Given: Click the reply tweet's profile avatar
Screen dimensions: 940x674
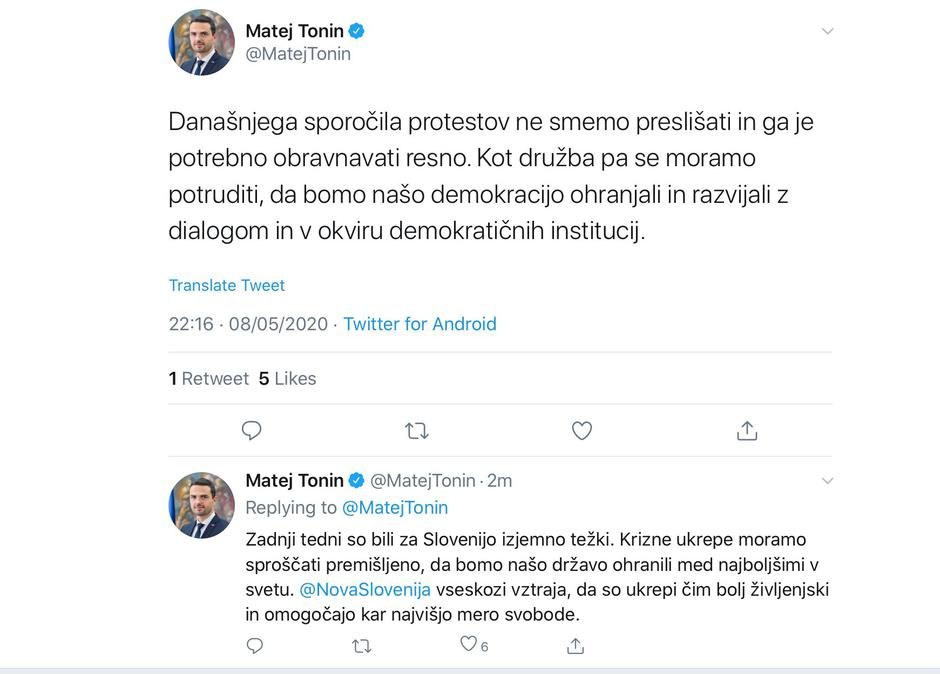Looking at the screenshot, I should [x=202, y=505].
